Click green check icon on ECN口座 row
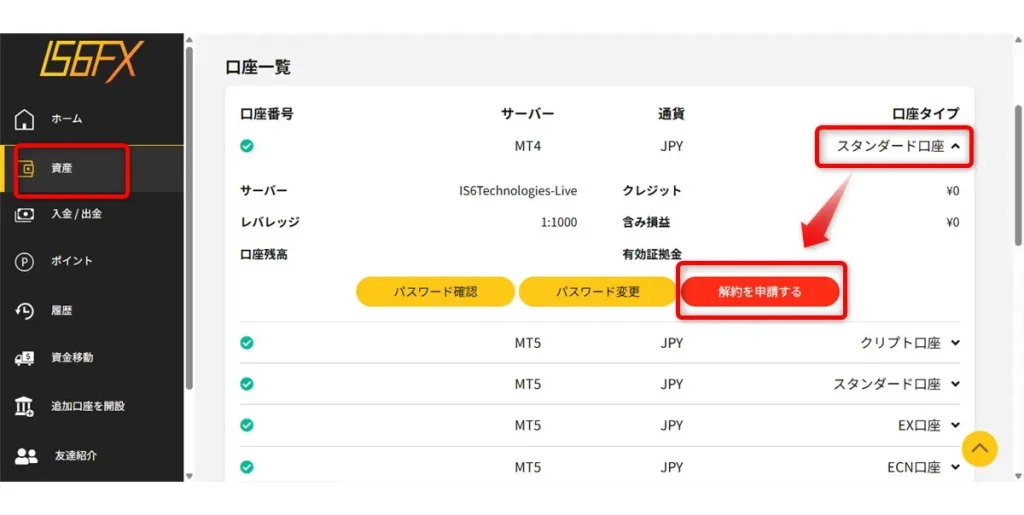This screenshot has width=1024, height=515. tap(247, 467)
